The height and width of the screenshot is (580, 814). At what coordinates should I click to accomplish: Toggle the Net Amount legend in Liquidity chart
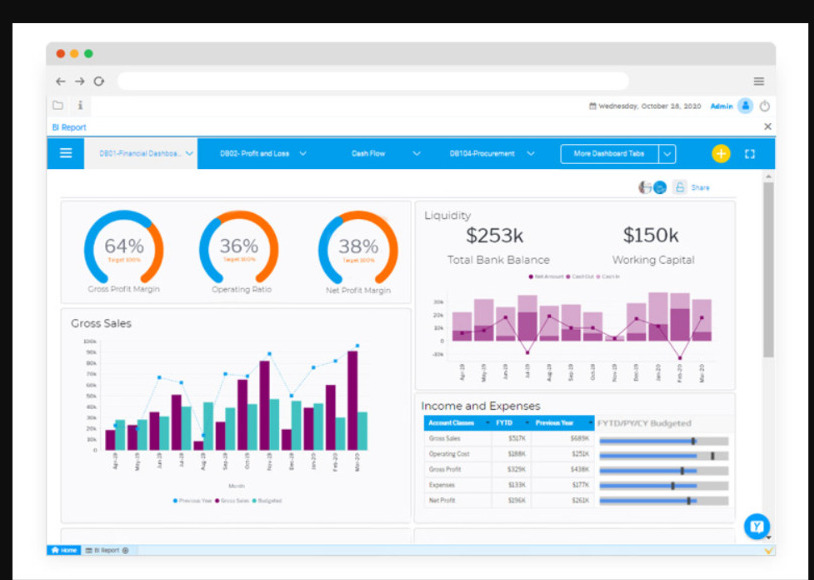[546, 277]
